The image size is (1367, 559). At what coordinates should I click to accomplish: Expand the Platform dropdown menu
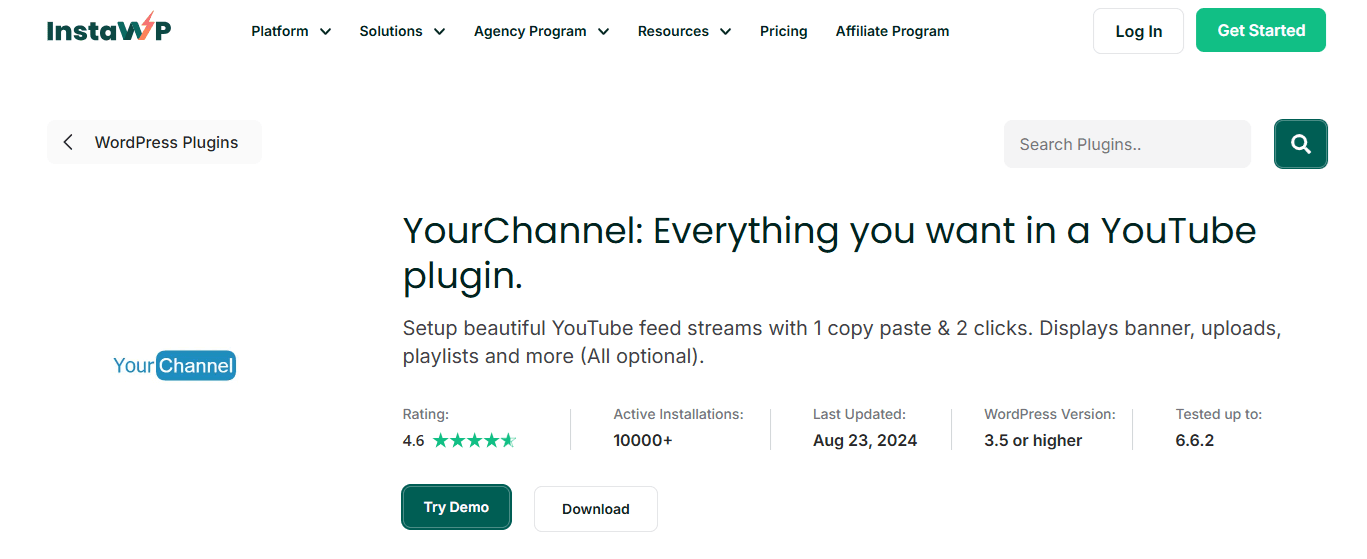[291, 31]
